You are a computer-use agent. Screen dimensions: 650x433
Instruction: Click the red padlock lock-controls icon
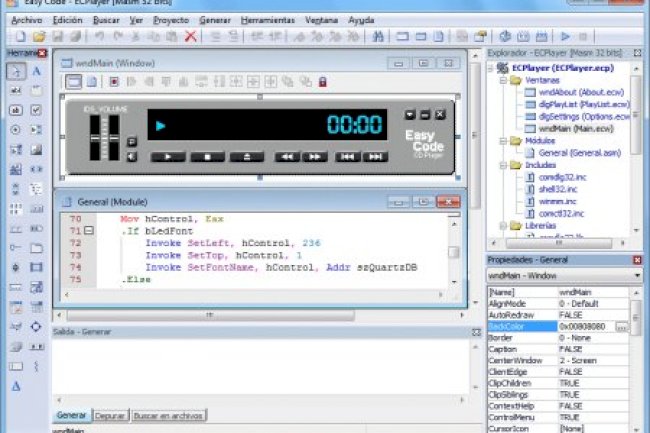pos(114,81)
